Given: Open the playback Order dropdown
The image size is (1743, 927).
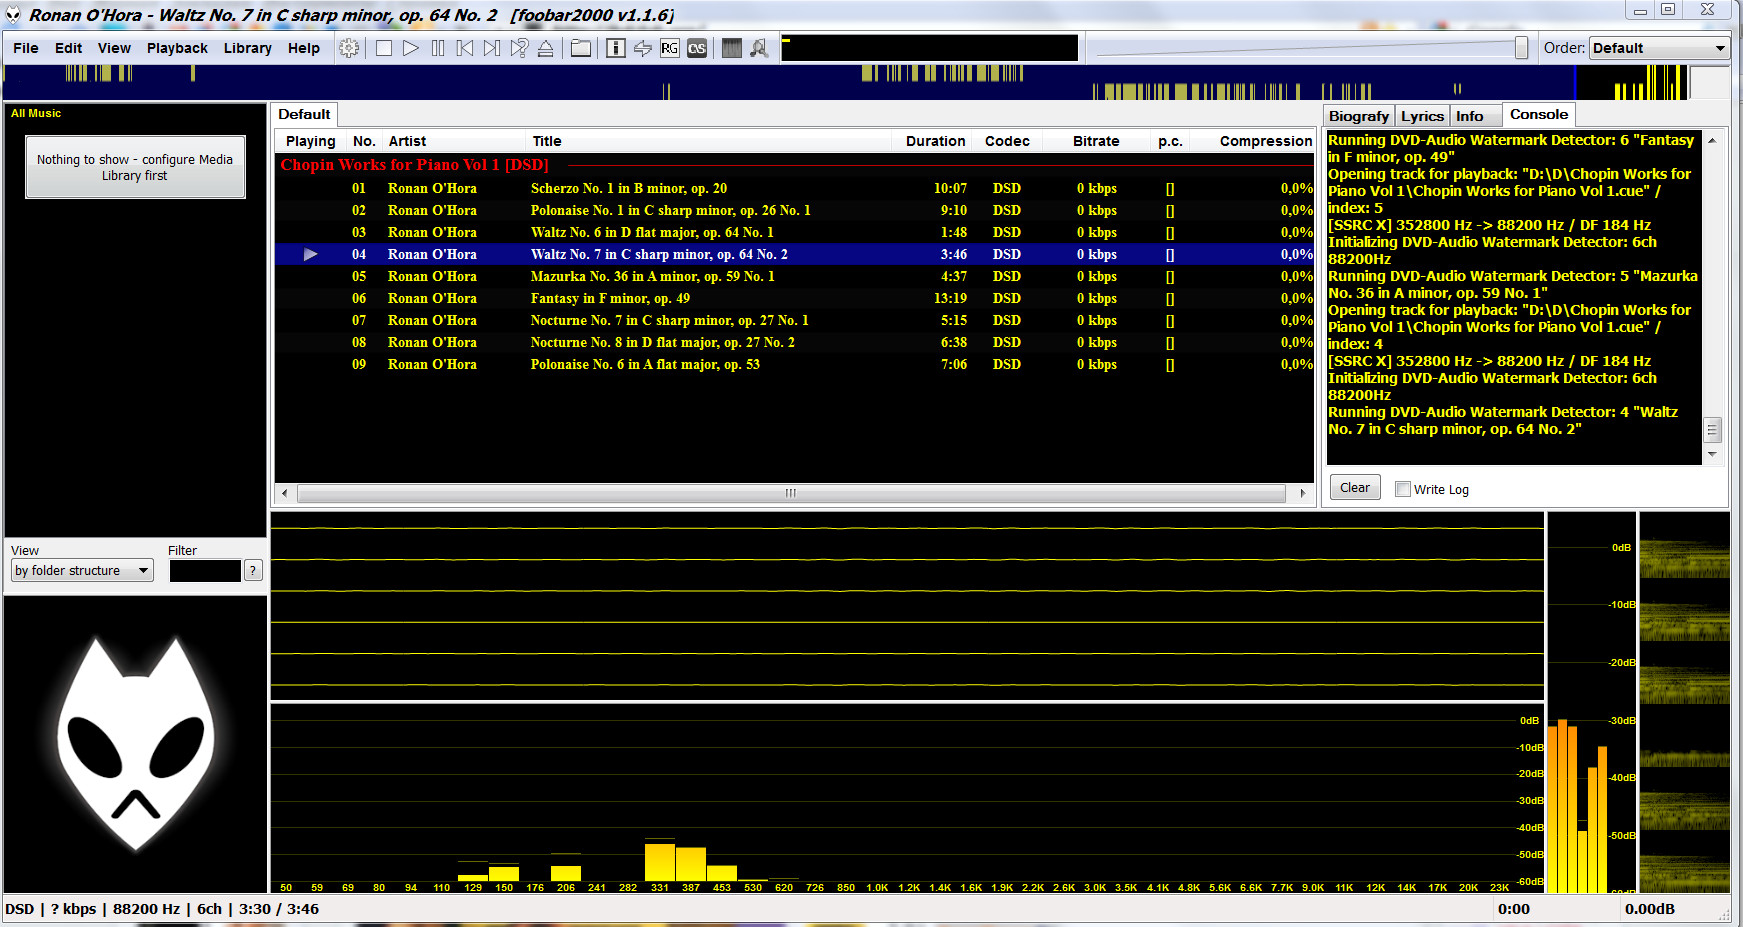Looking at the screenshot, I should (x=1659, y=48).
